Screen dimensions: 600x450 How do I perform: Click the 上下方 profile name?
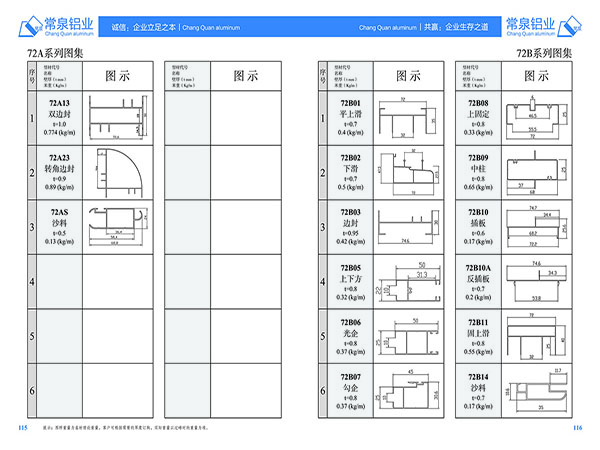click(x=351, y=279)
